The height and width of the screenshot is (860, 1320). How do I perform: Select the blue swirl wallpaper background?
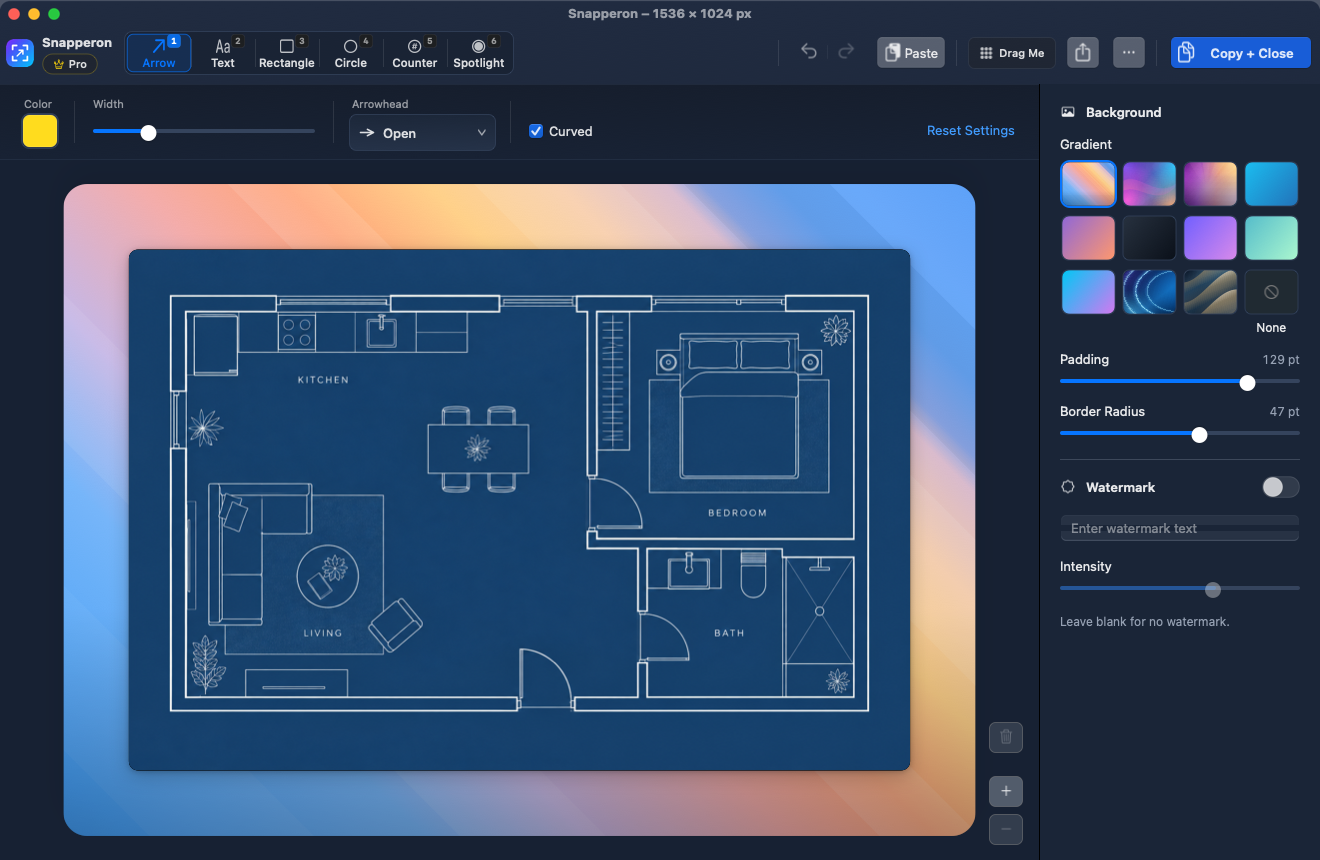click(x=1149, y=292)
